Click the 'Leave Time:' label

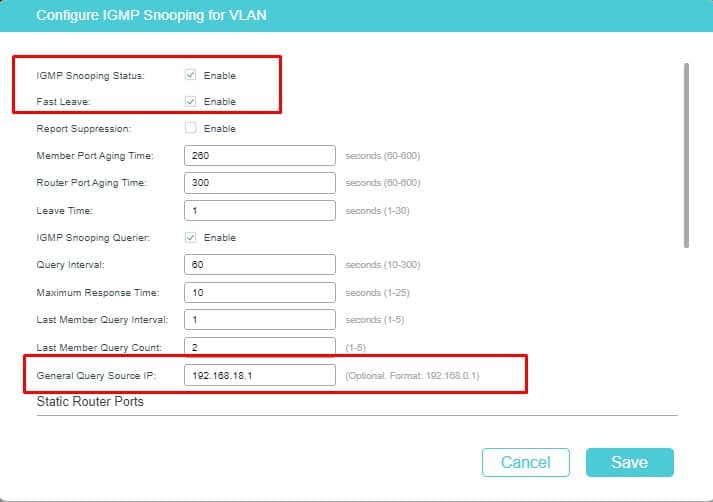point(65,211)
